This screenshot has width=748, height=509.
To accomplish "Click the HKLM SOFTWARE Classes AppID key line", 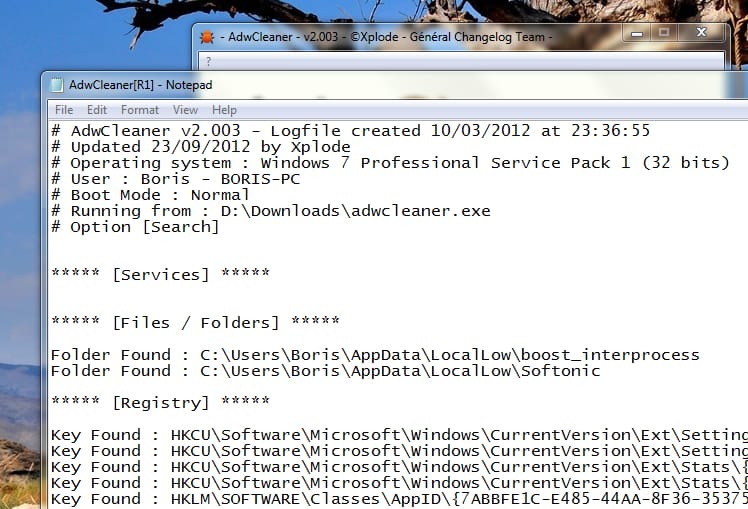I will pyautogui.click(x=400, y=499).
